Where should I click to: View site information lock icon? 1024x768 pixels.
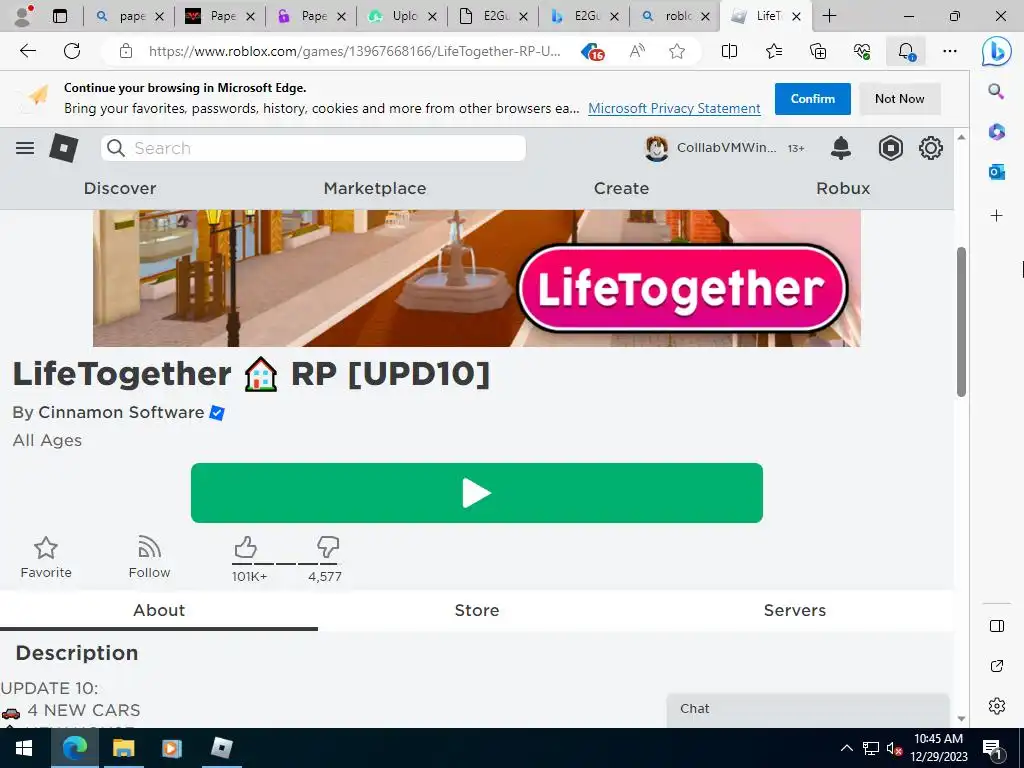click(126, 51)
